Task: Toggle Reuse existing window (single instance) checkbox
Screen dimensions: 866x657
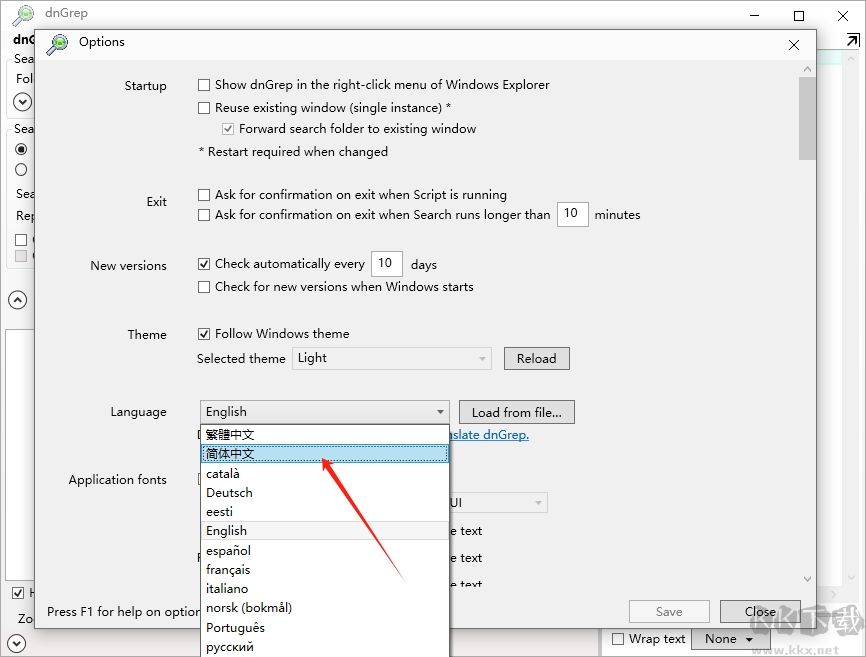Action: (204, 108)
